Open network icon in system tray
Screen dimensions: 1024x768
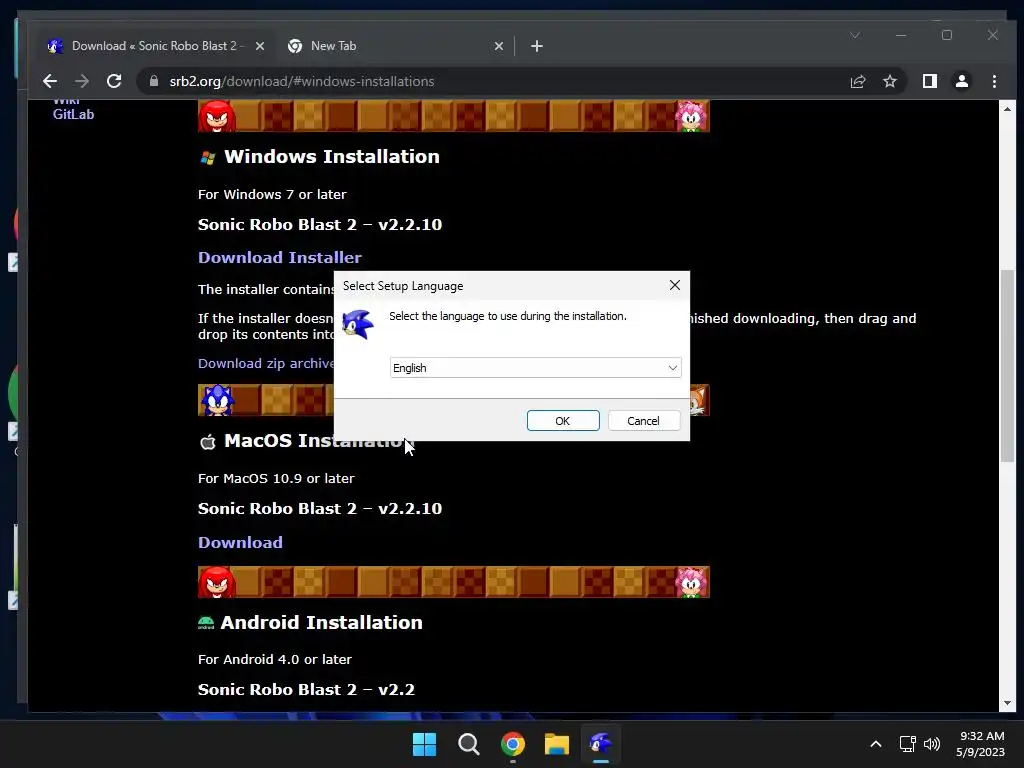(x=907, y=744)
